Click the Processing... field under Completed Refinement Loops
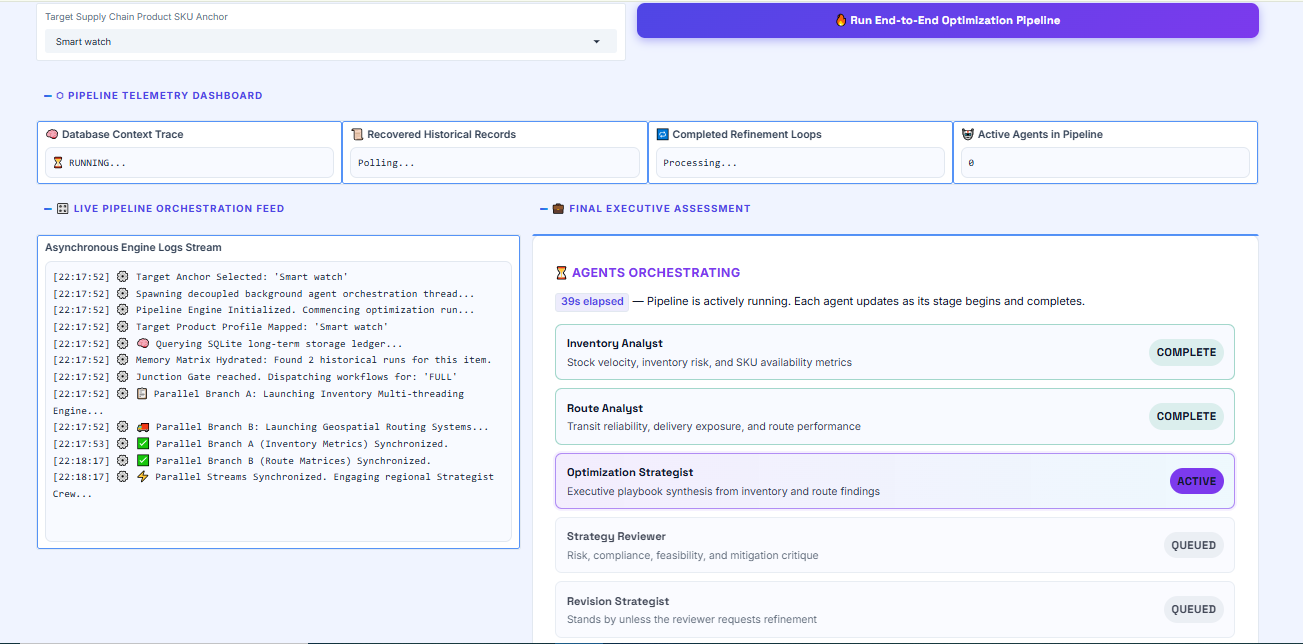Screen dimensions: 1303x644 [x=799, y=163]
